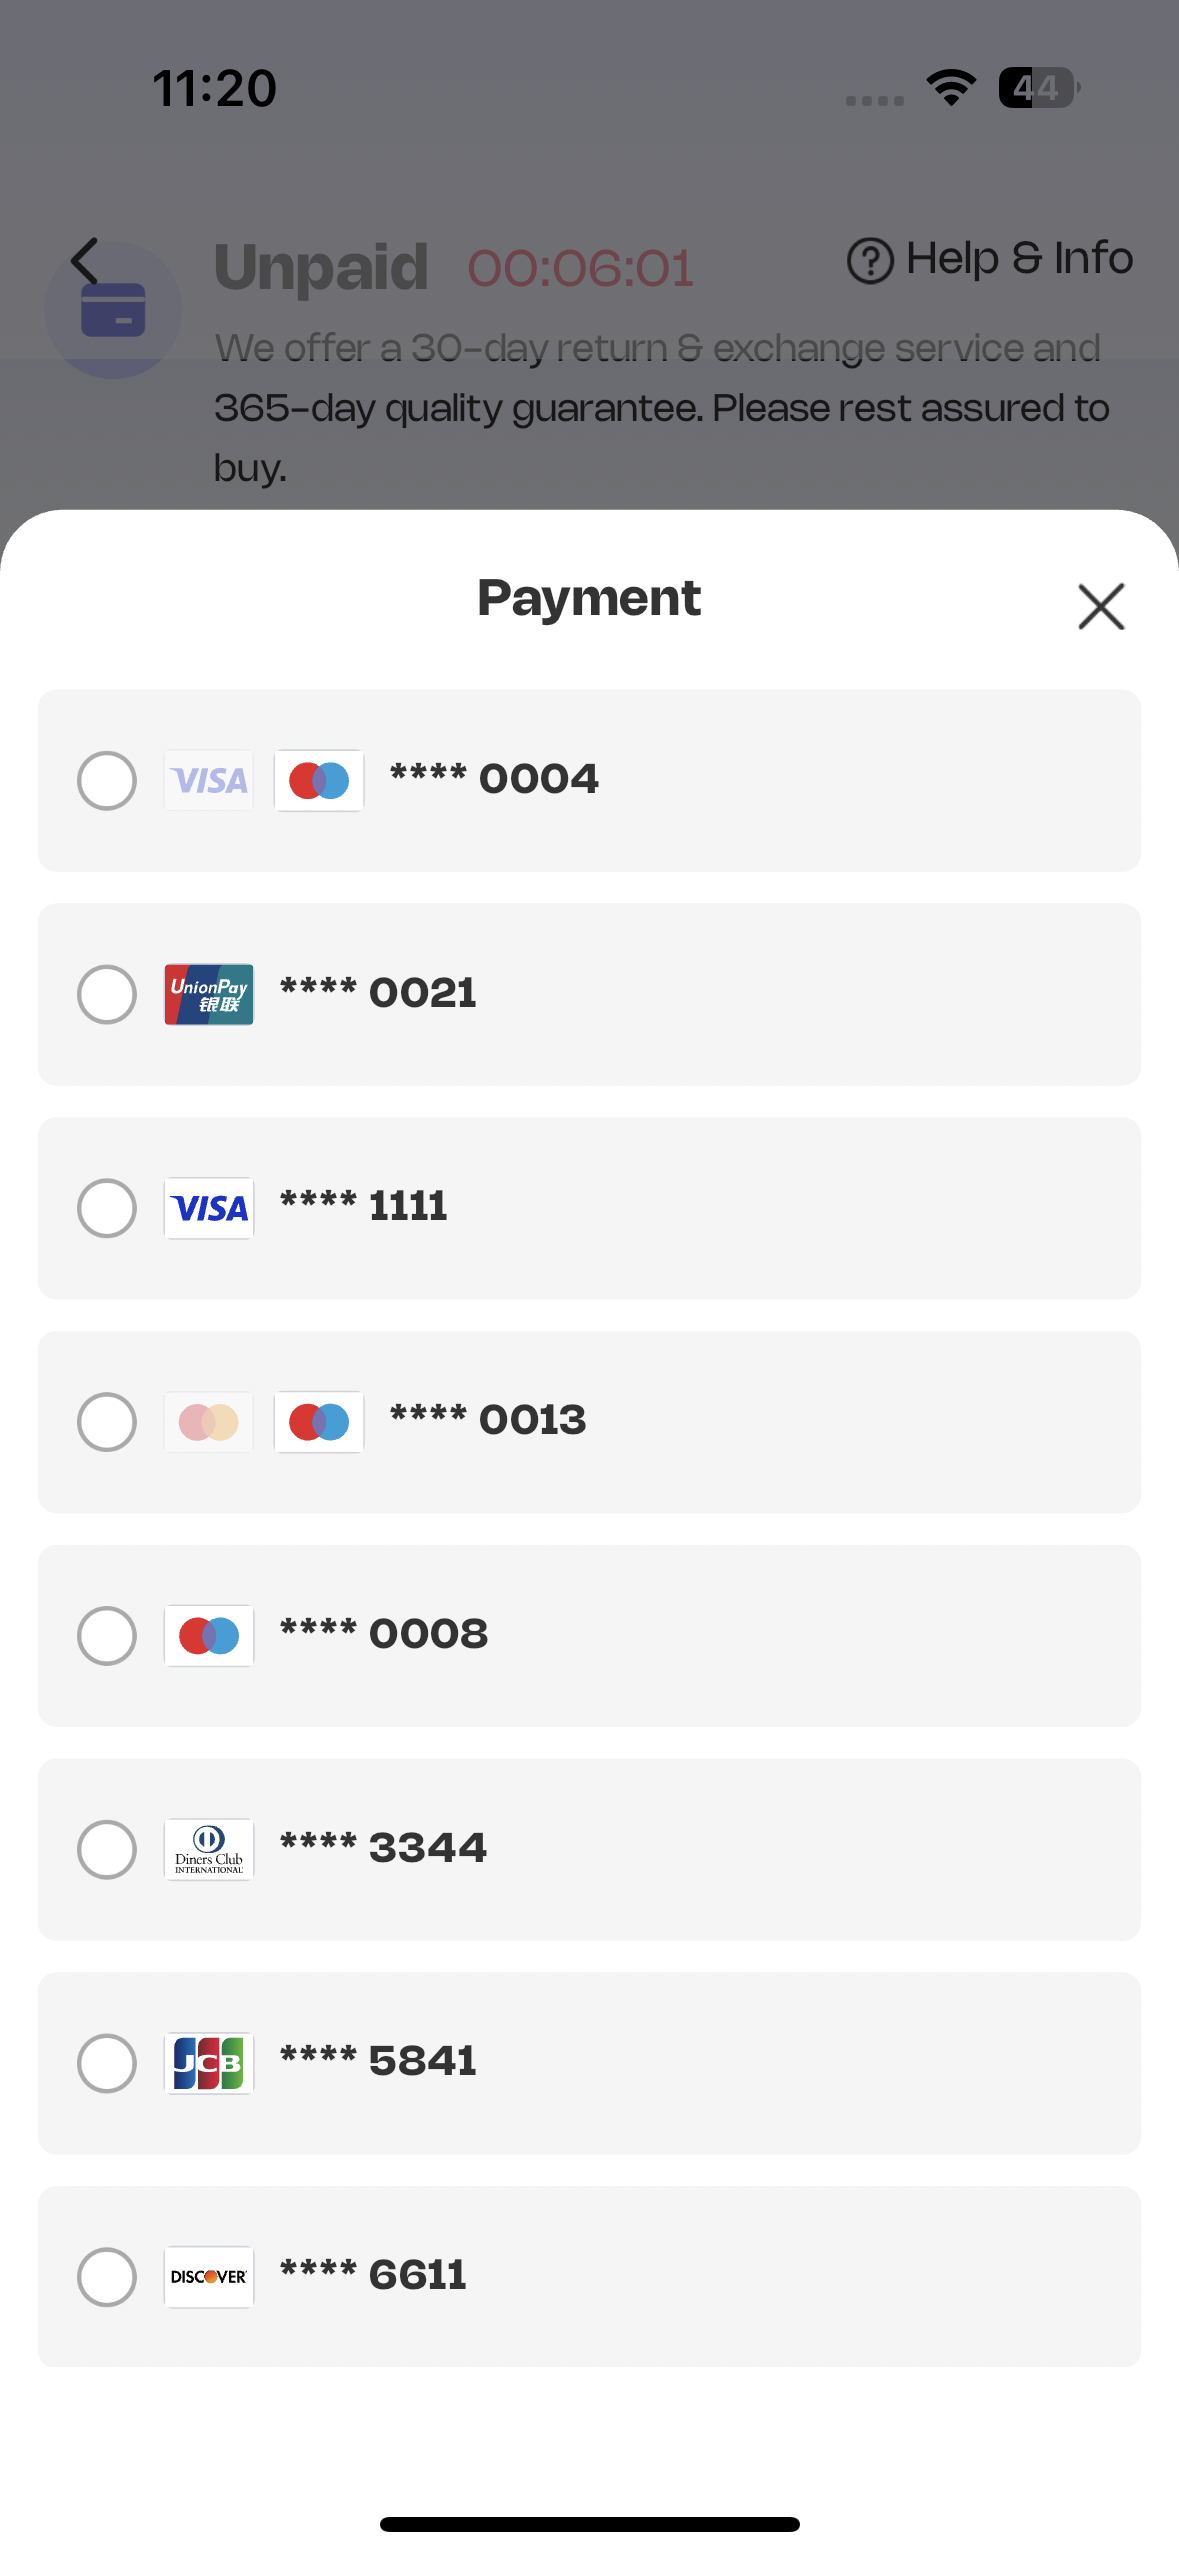Select the radio button for card 0021

pyautogui.click(x=107, y=994)
